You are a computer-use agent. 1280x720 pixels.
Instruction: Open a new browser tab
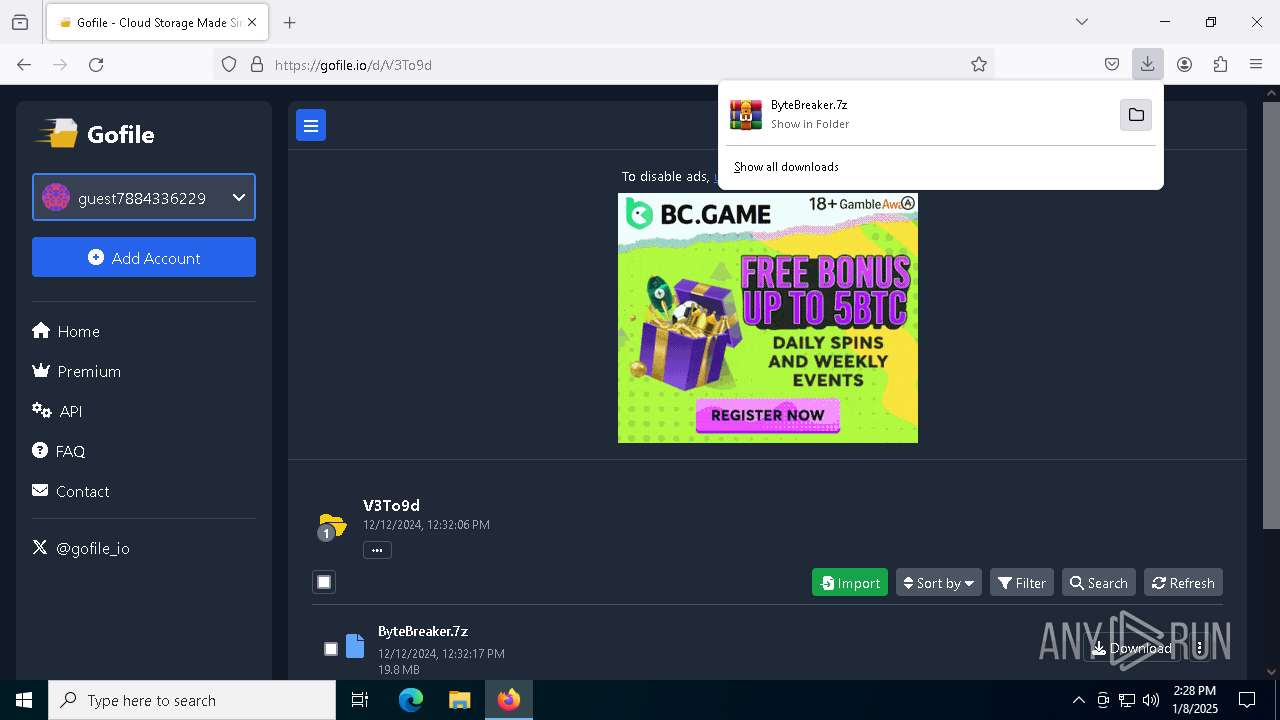point(290,22)
